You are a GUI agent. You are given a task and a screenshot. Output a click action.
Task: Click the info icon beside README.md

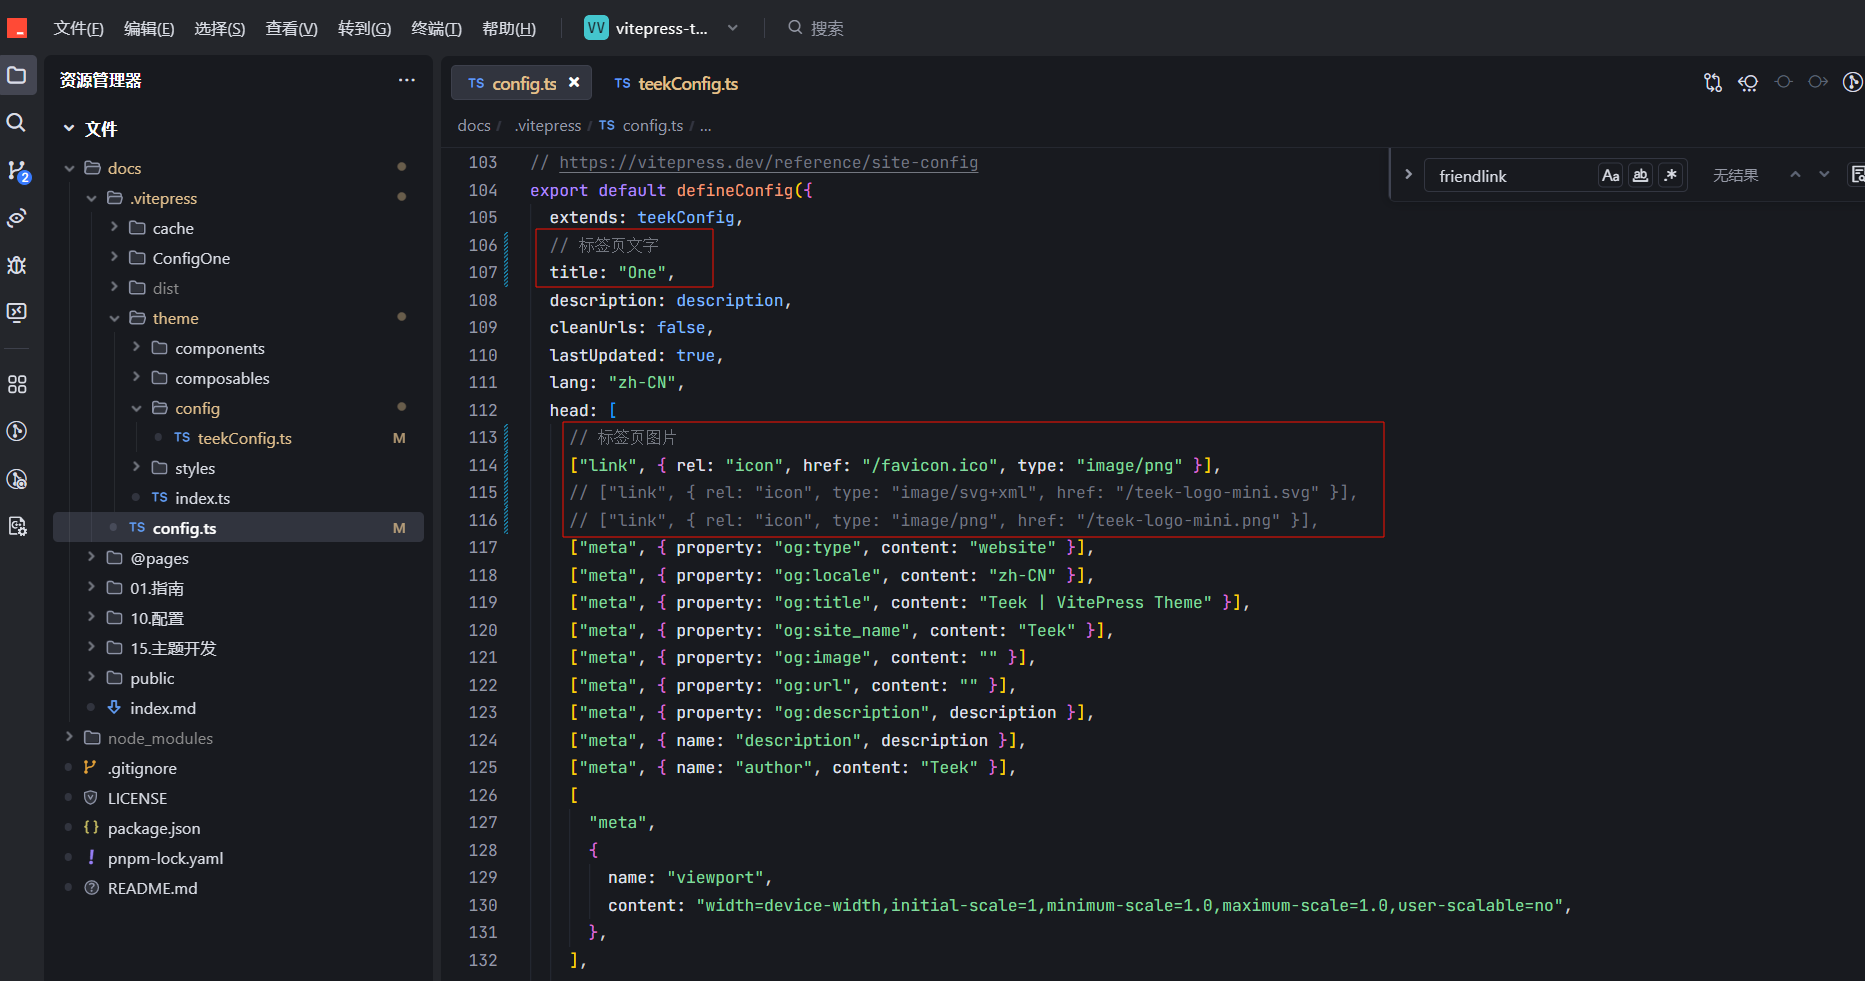pos(91,888)
